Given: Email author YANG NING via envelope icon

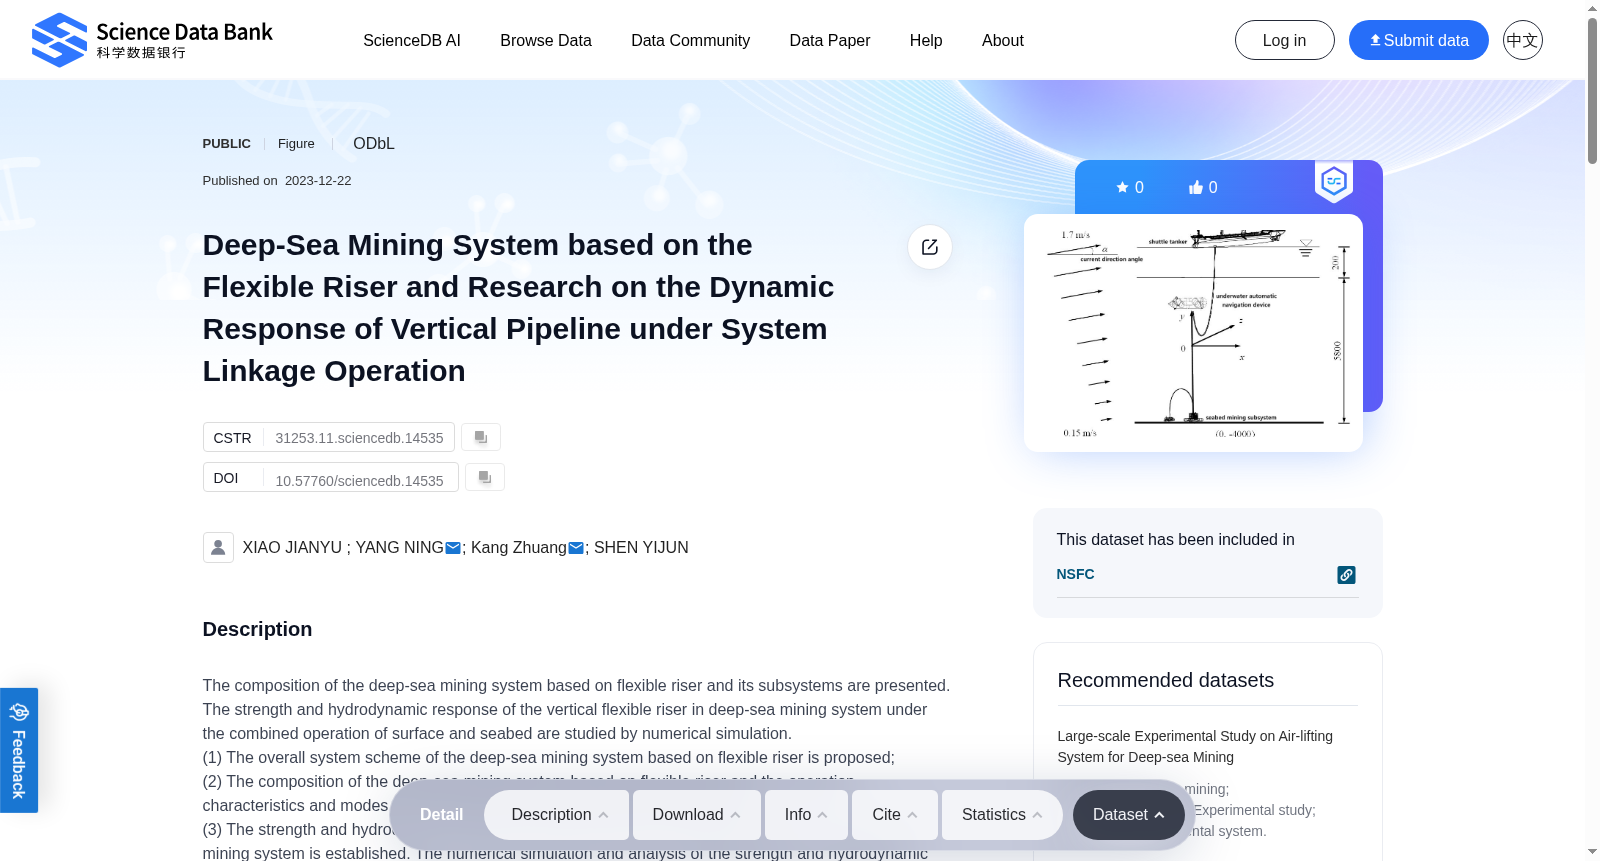Looking at the screenshot, I should (453, 548).
